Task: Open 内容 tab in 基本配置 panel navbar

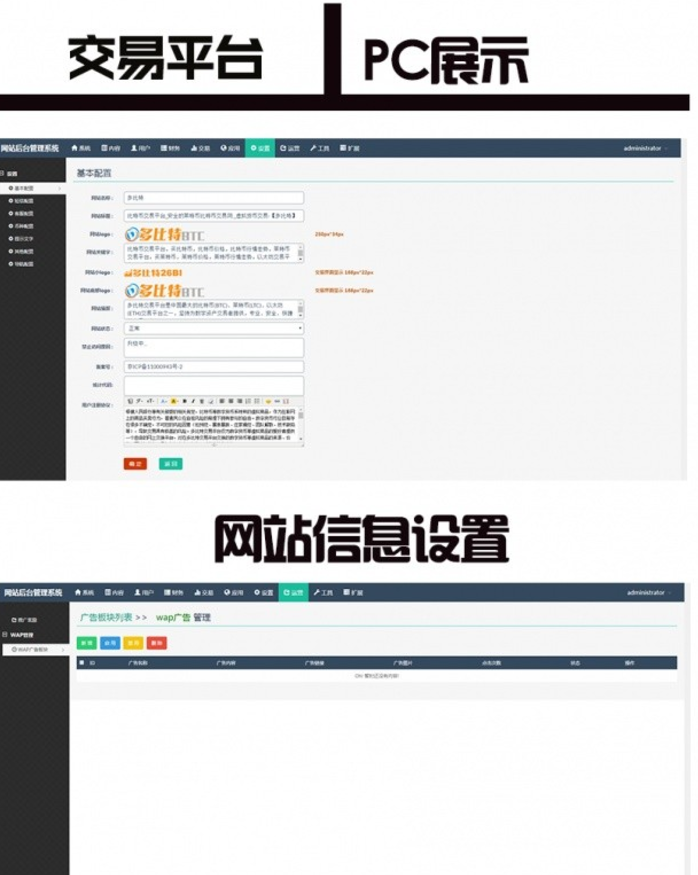Action: (111, 148)
